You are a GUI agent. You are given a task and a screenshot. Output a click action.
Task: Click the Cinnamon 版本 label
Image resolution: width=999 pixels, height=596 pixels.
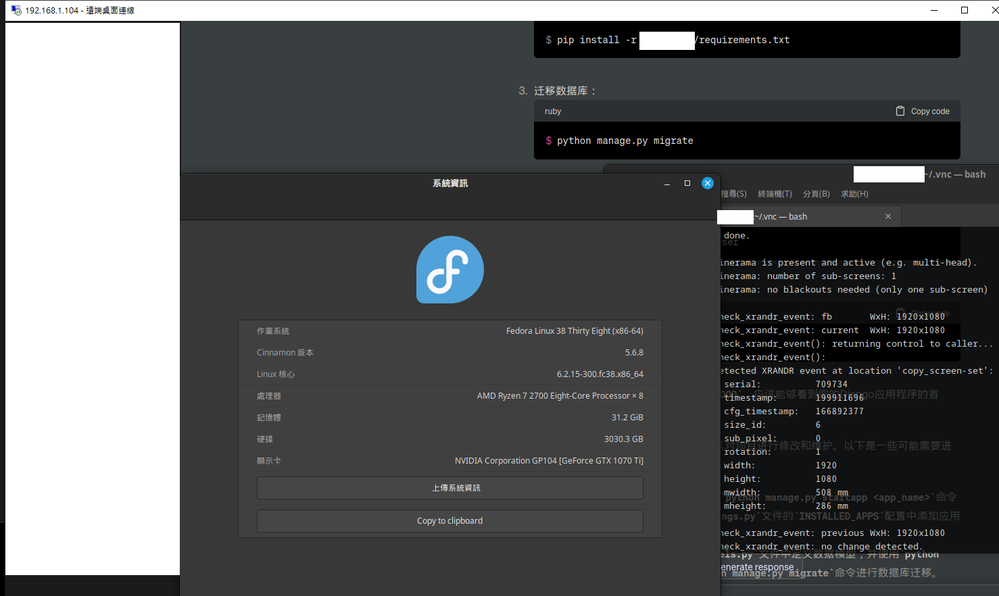[285, 353]
